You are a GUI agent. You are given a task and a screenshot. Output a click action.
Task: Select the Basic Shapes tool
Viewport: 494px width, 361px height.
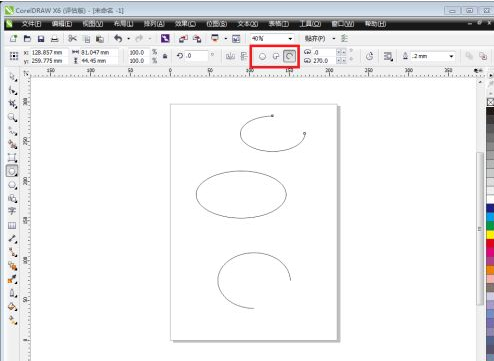pos(13,198)
